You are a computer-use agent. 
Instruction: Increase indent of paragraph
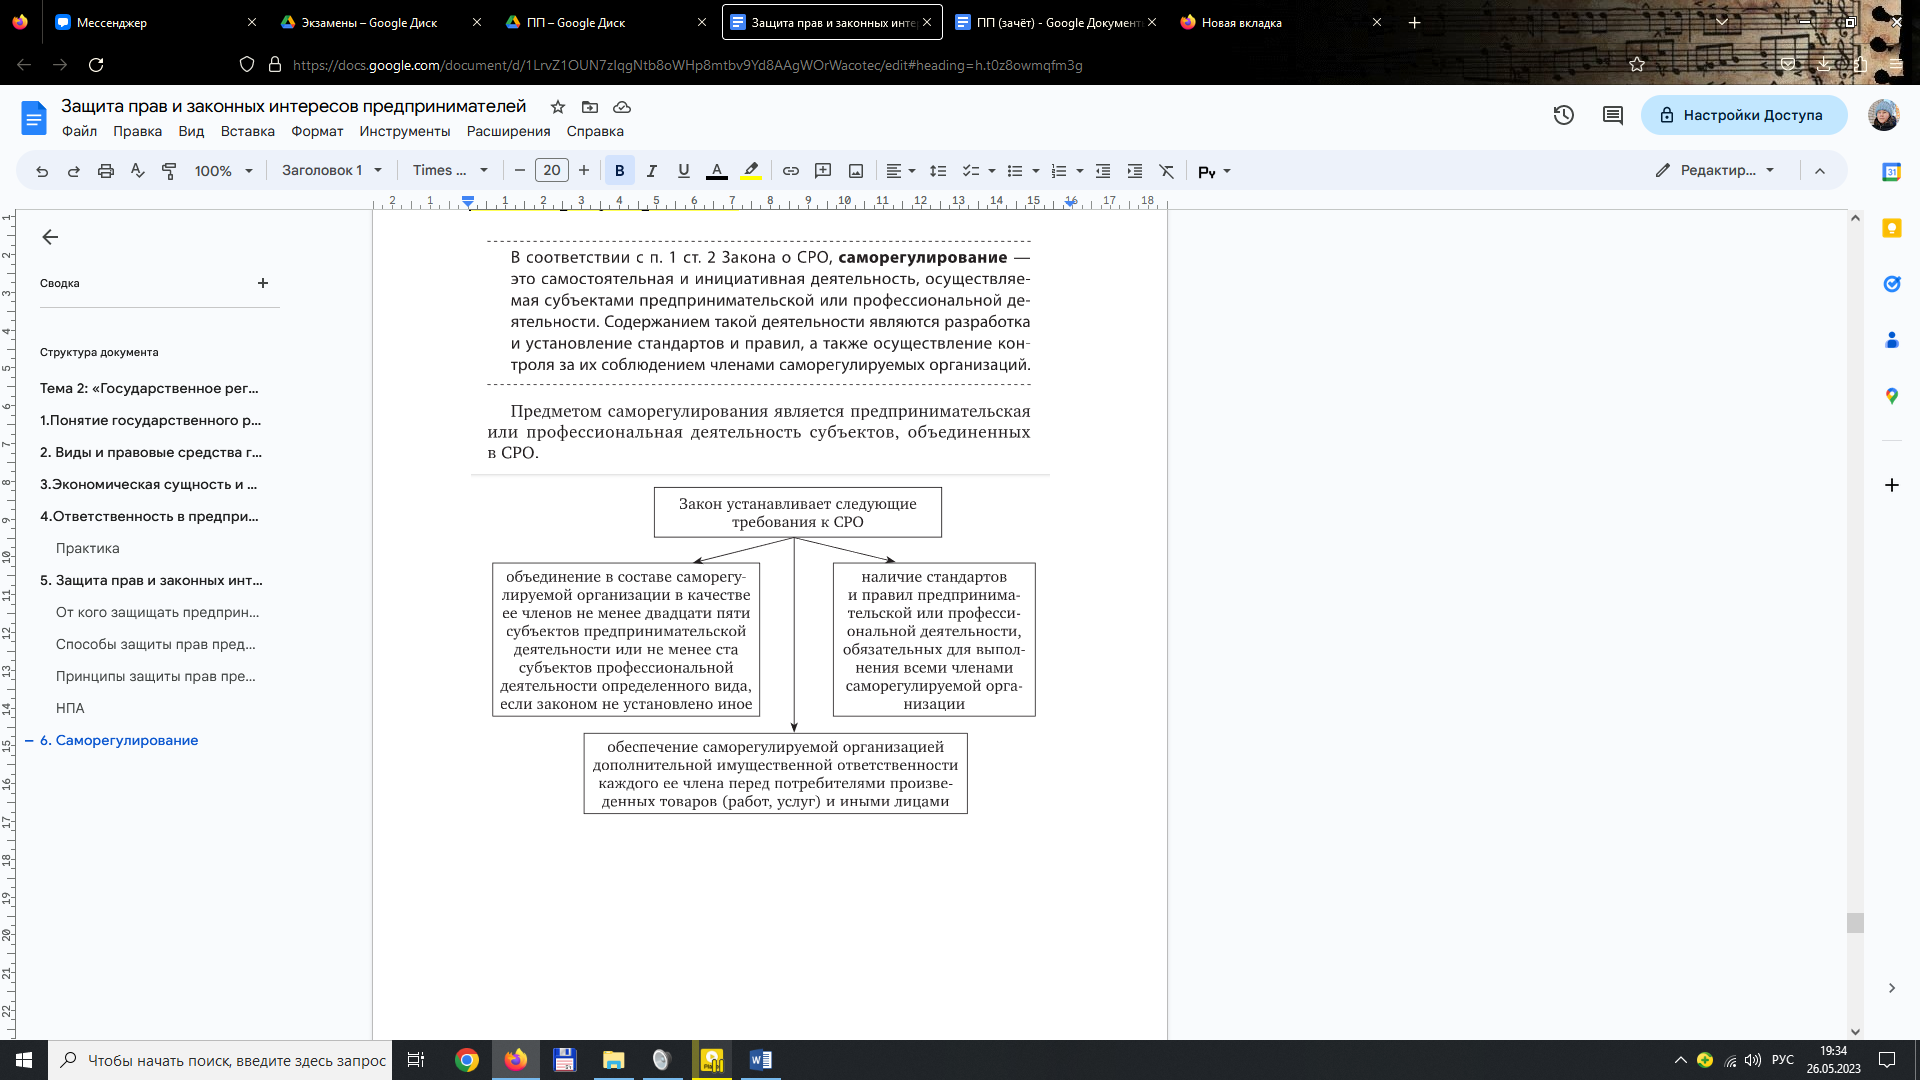coord(1135,171)
